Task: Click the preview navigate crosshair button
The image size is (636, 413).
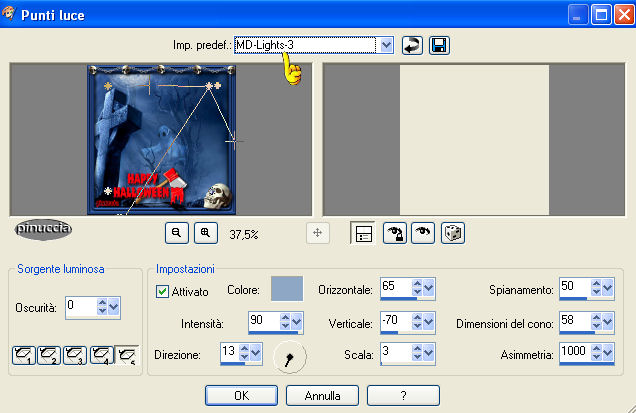Action: pyautogui.click(x=318, y=233)
